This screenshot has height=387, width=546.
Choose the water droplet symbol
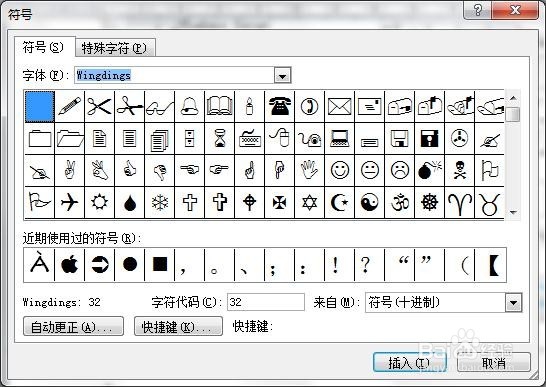pyautogui.click(x=130, y=202)
